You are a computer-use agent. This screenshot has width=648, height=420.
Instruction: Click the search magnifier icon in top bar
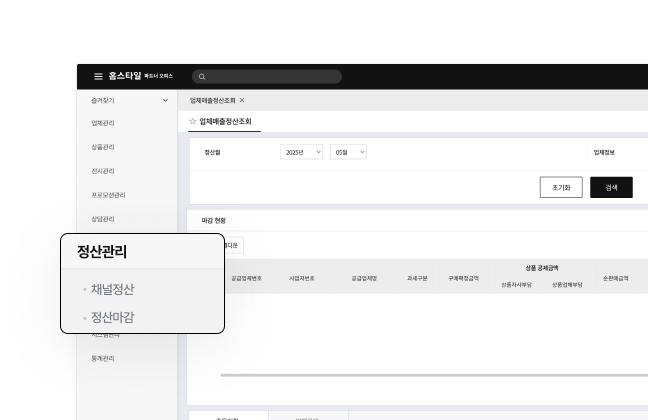pos(201,77)
